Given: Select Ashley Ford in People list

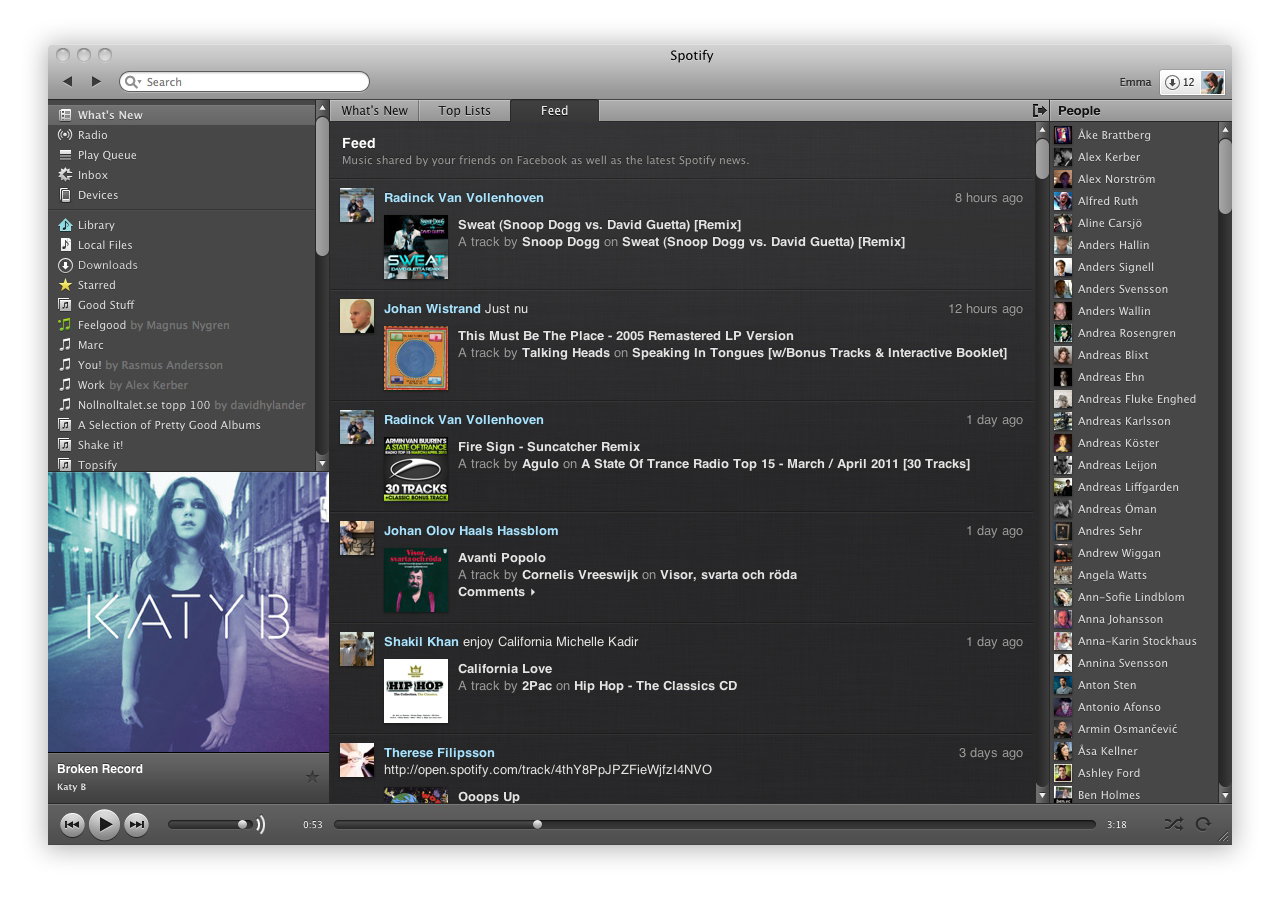Looking at the screenshot, I should click(x=1134, y=773).
